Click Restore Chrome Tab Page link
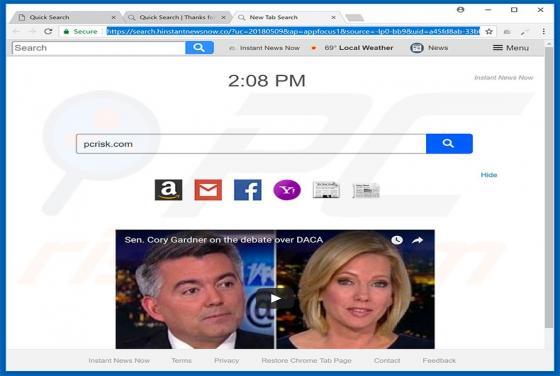The width and height of the screenshot is (560, 376). pos(306,361)
